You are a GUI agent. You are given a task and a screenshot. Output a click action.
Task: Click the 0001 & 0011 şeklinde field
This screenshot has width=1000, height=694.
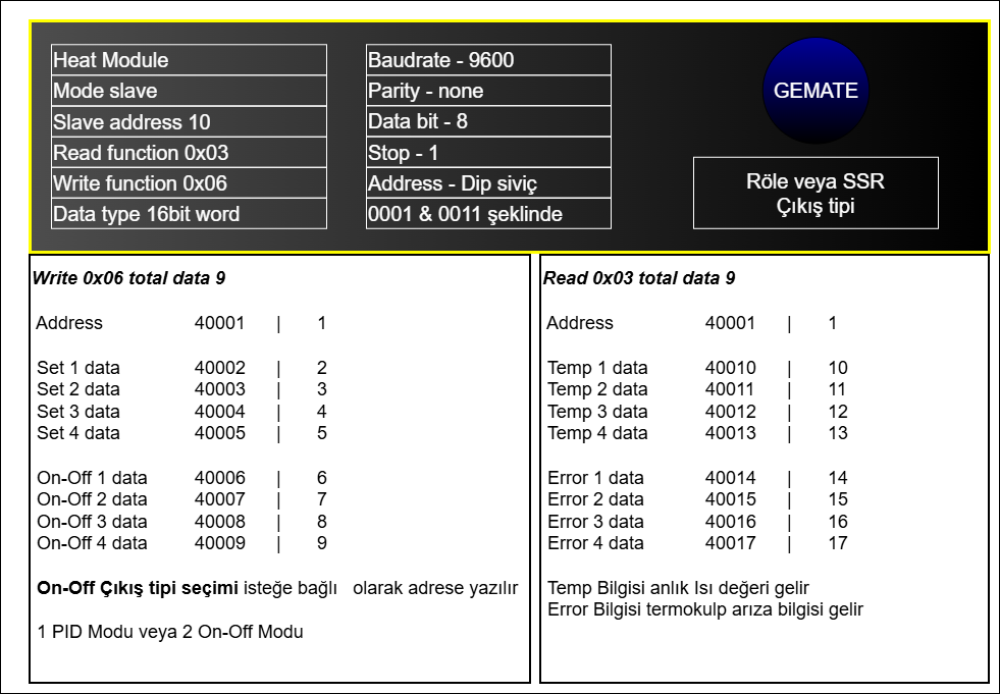click(488, 215)
